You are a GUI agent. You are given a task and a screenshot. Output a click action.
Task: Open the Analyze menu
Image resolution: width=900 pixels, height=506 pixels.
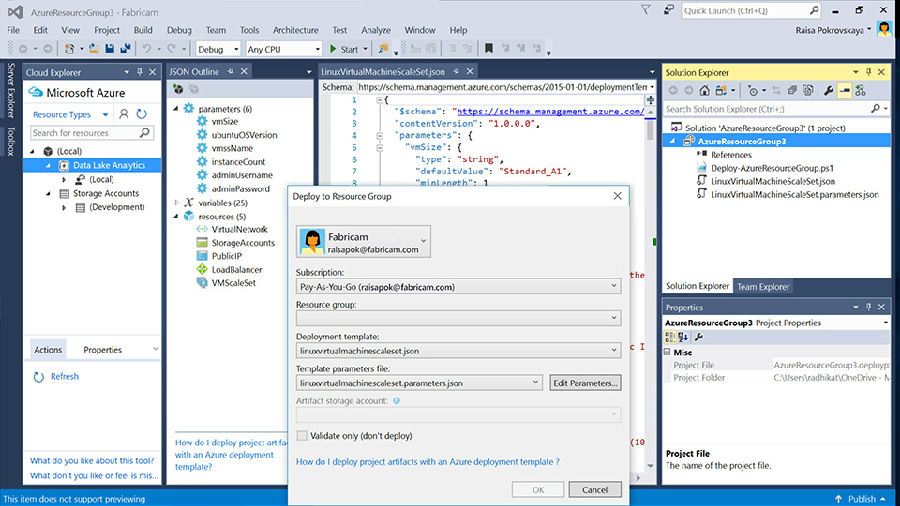(376, 30)
